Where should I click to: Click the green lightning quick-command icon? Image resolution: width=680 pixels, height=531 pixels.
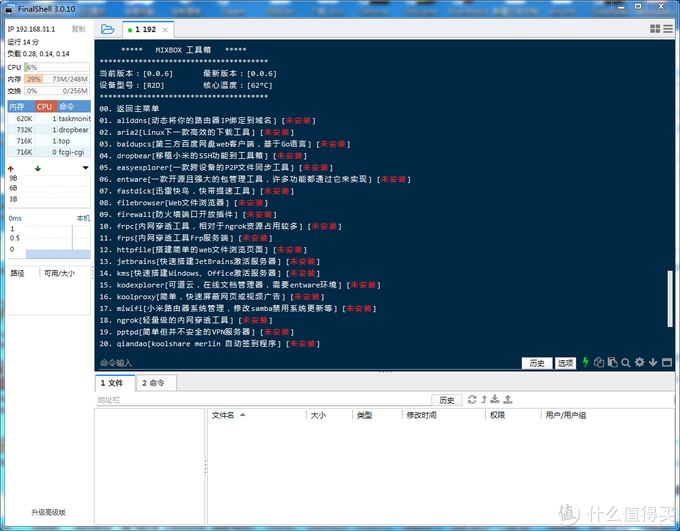[586, 363]
